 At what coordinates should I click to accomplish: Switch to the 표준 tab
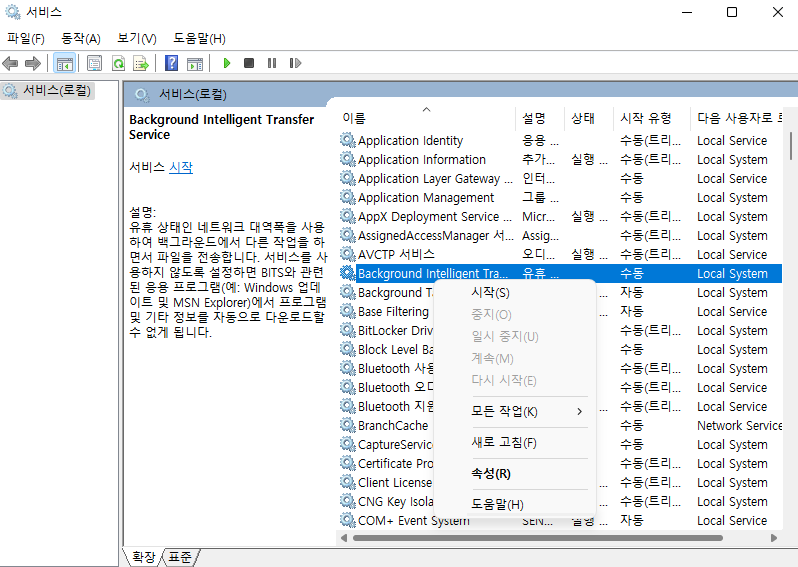[x=180, y=557]
